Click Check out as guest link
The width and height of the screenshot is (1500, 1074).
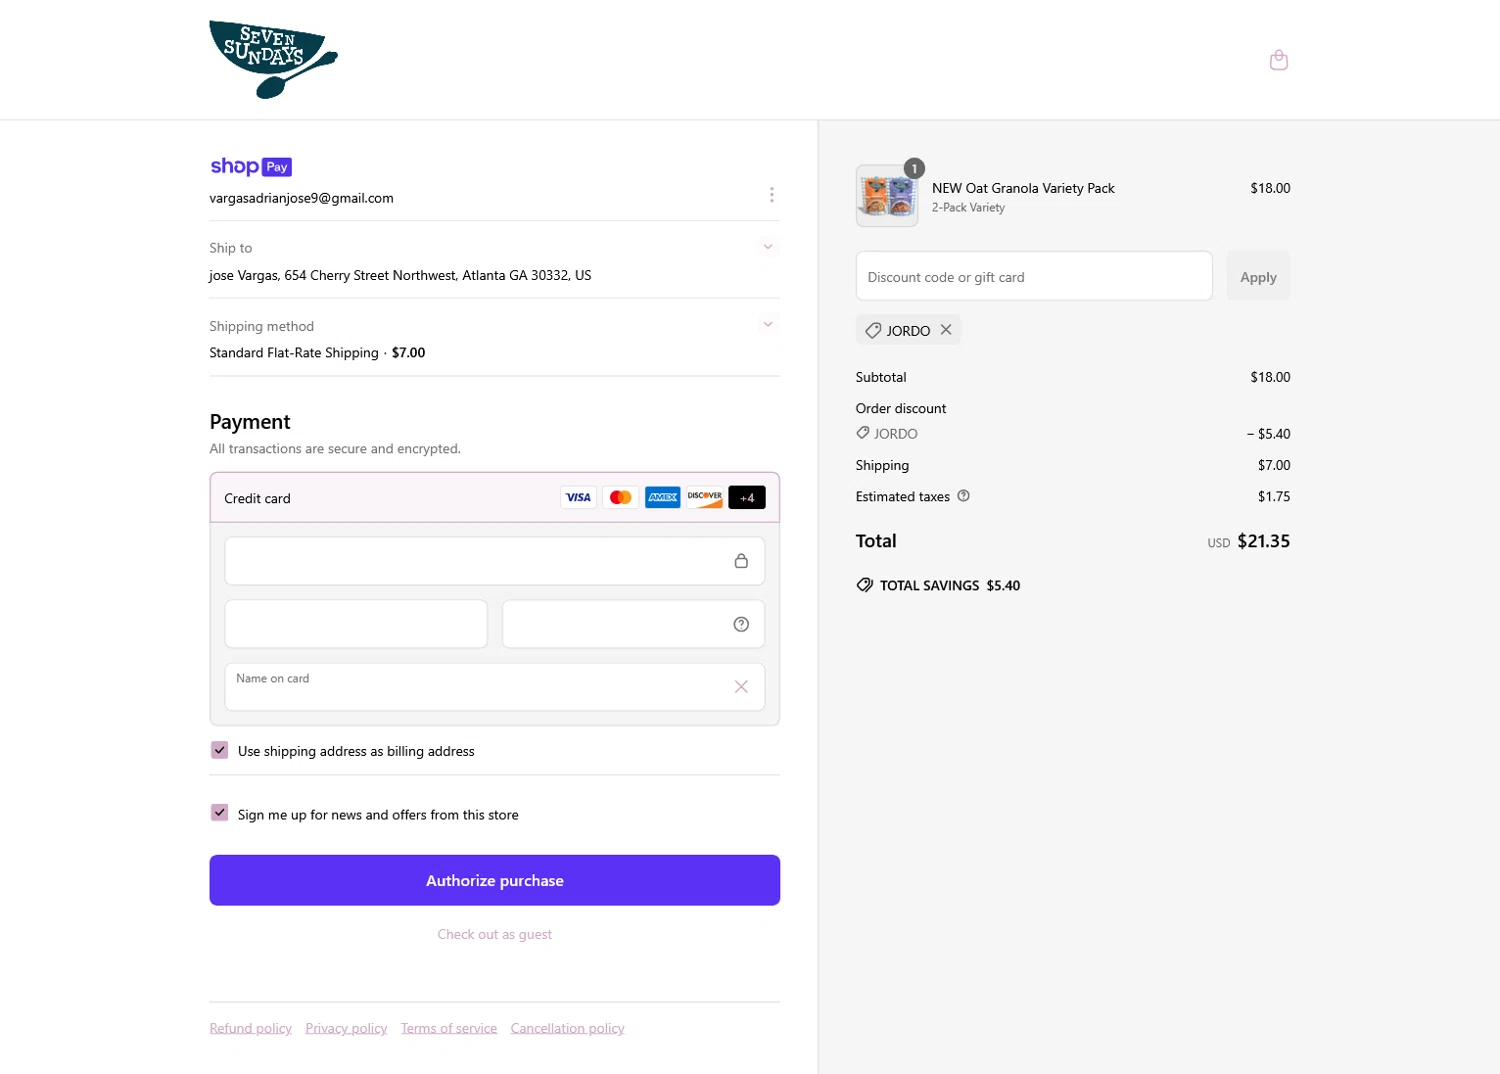[x=494, y=934]
